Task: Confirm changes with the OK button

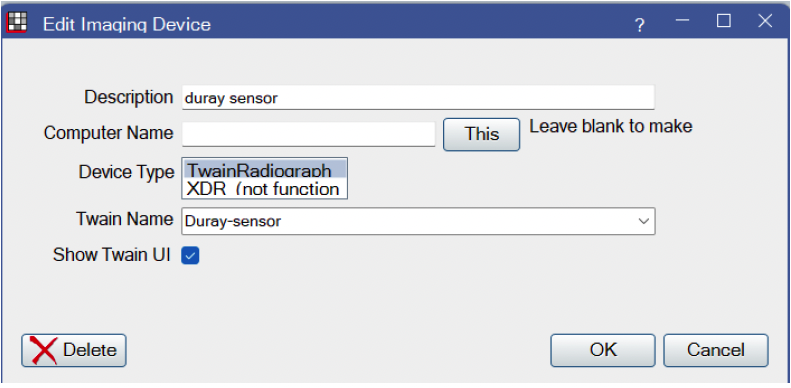Action: pyautogui.click(x=603, y=350)
